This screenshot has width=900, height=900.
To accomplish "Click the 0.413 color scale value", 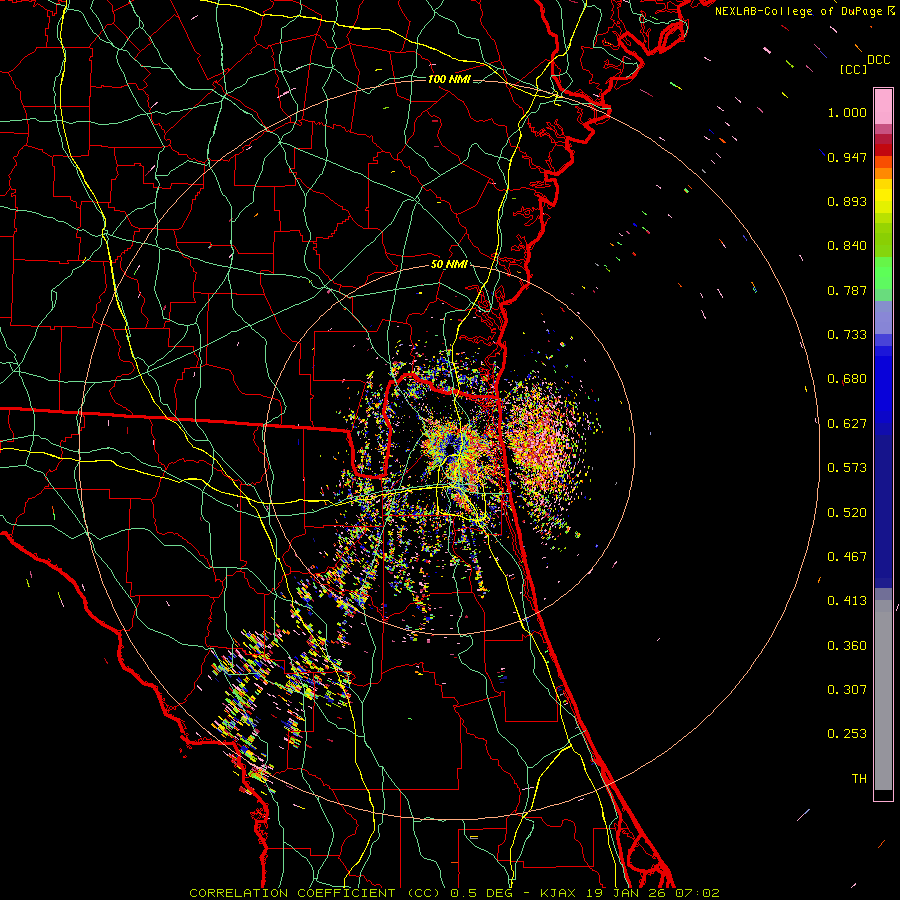I will (847, 601).
